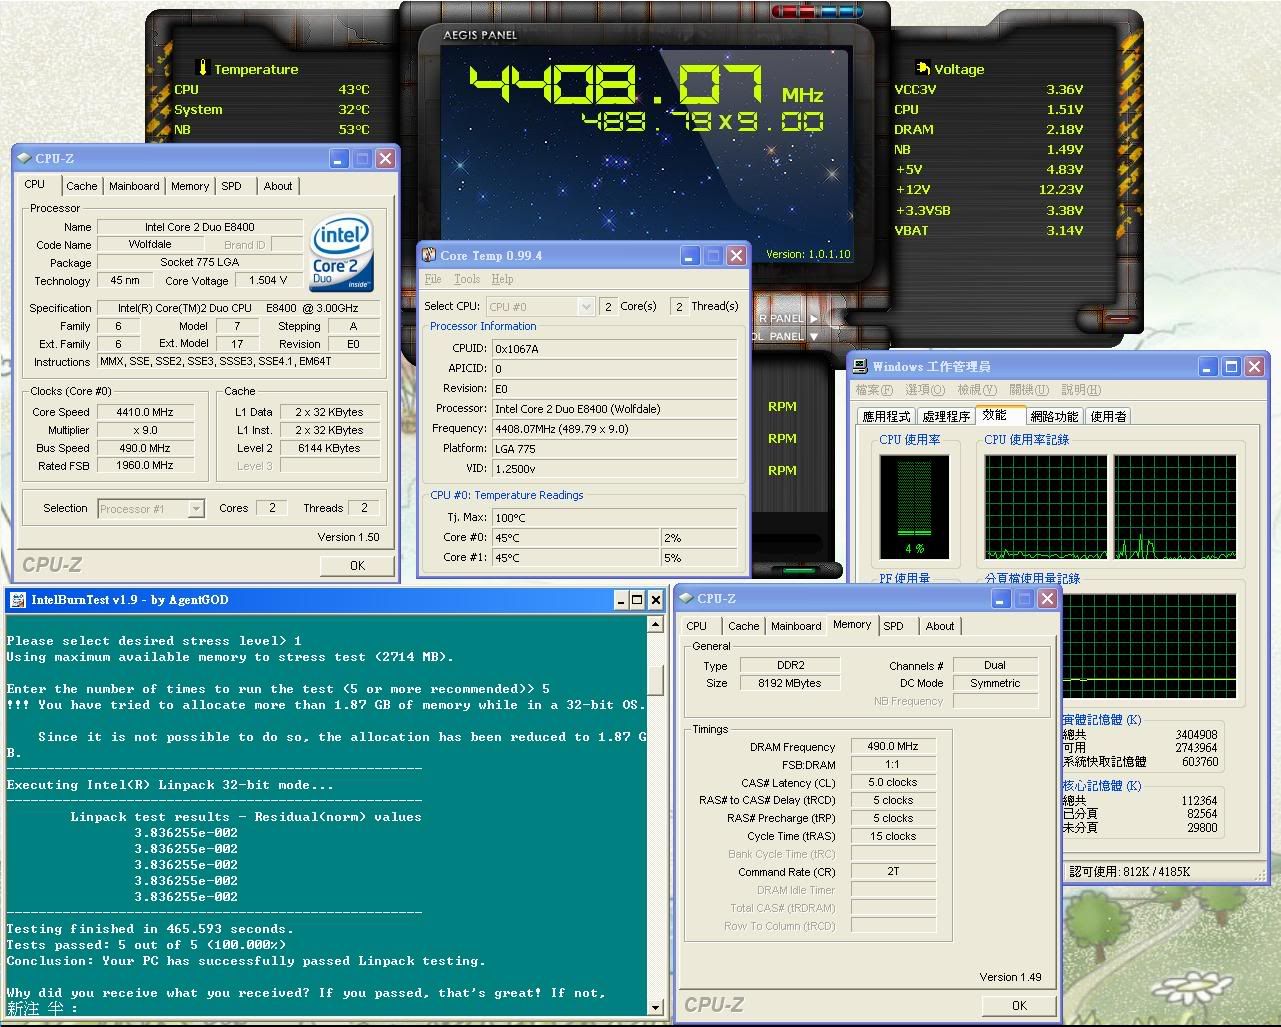
Task: Close the IntelBurnTest console window
Action: (x=655, y=600)
